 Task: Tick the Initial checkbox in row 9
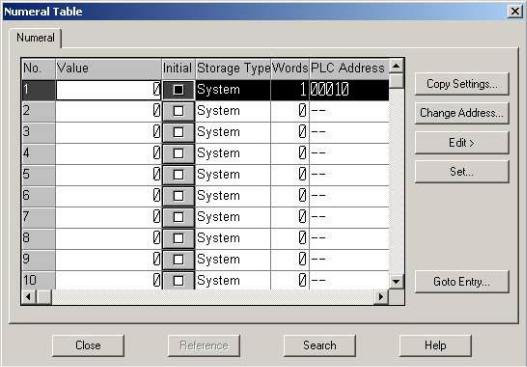click(178, 259)
